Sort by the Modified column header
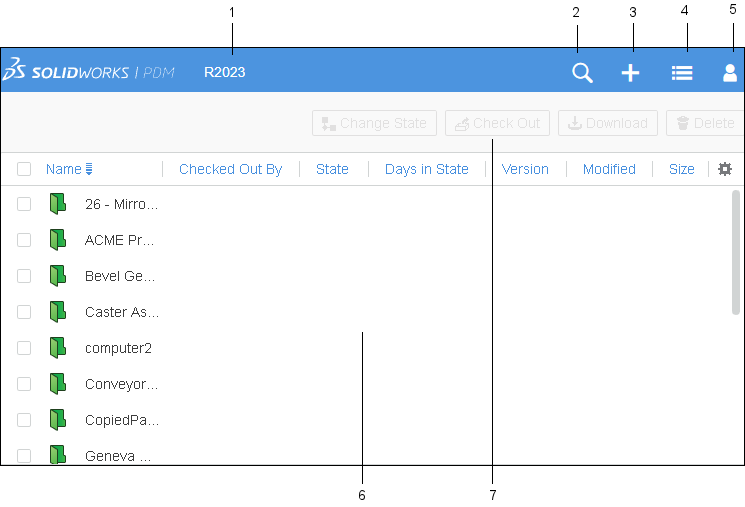This screenshot has height=507, width=745. [x=609, y=169]
